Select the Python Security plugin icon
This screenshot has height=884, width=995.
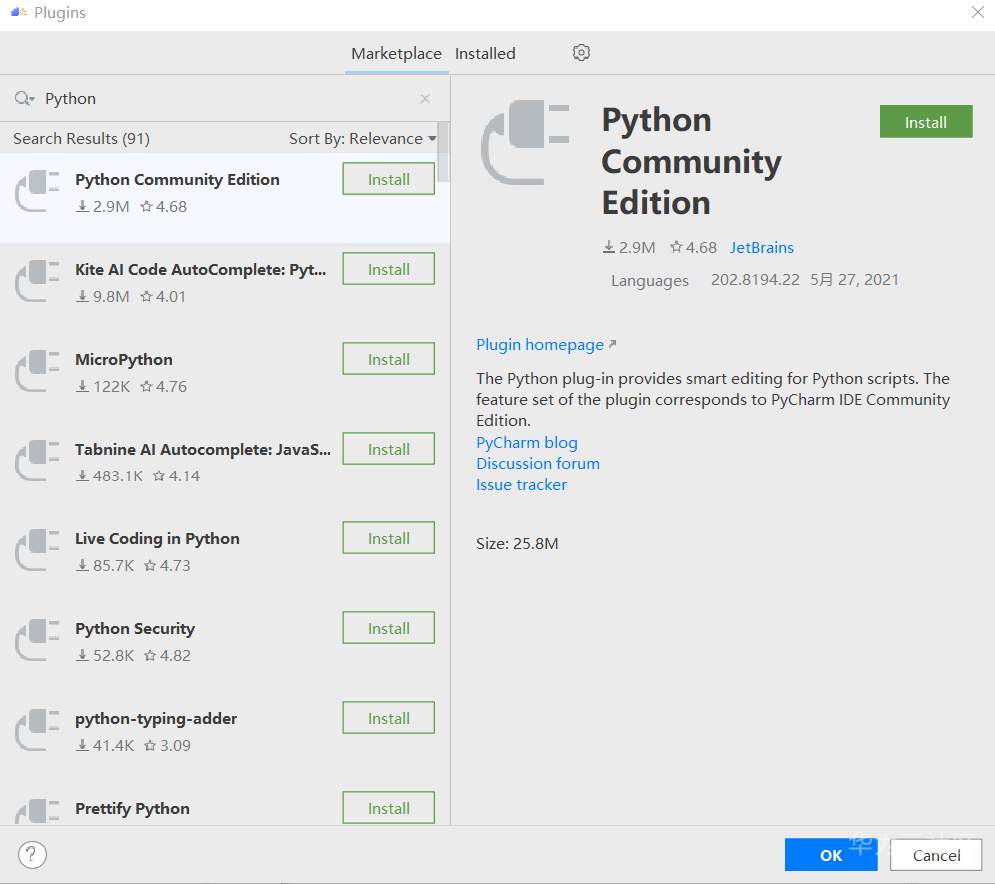pos(38,641)
